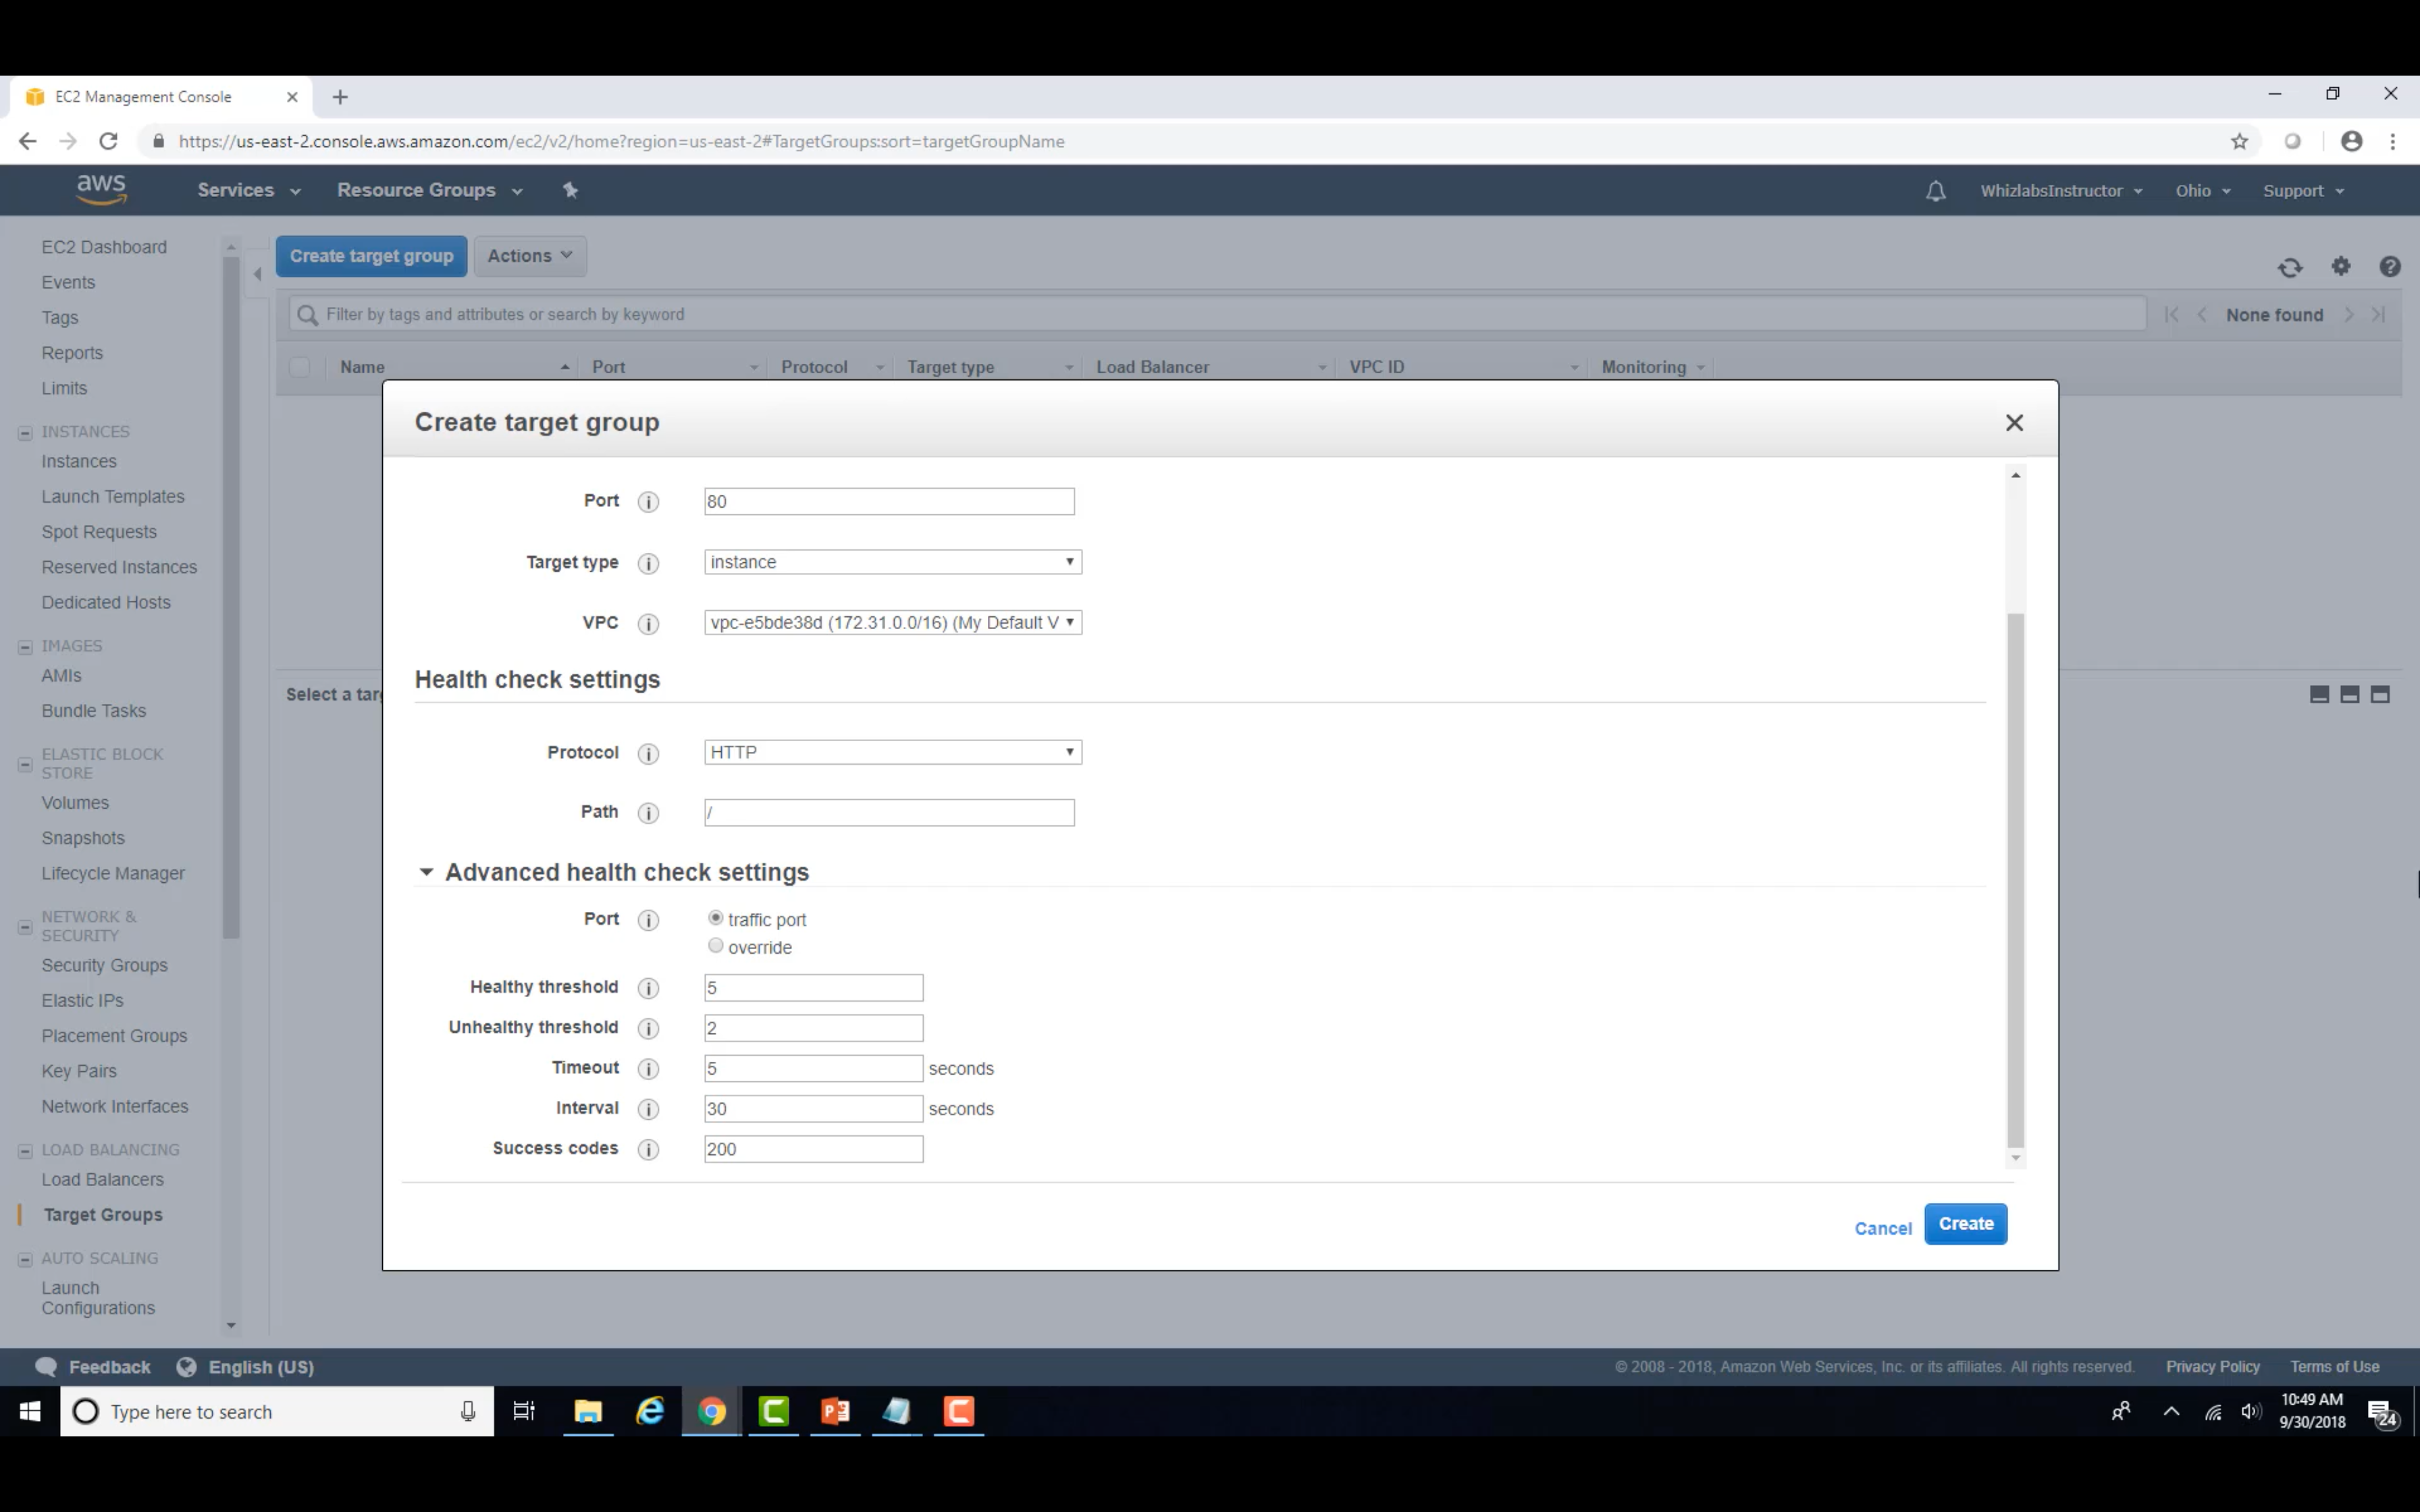
Task: Open Load Balancers in the sidebar
Action: (102, 1180)
